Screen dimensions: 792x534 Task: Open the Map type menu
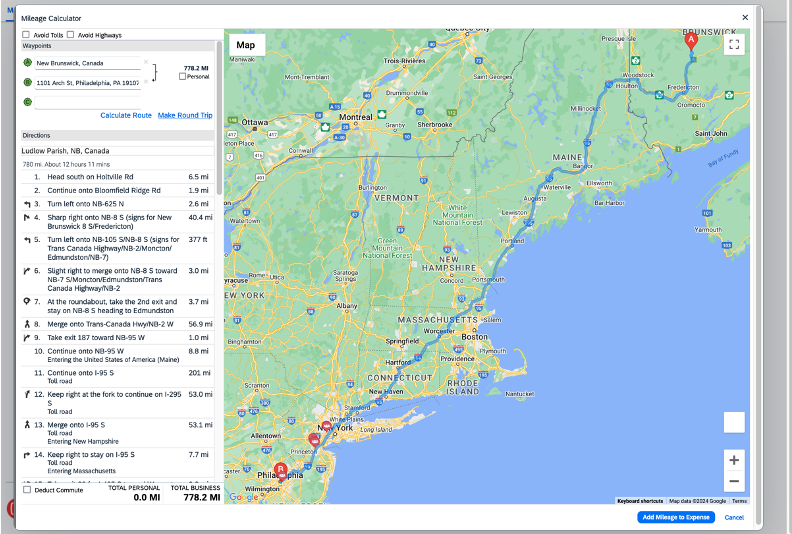point(245,45)
